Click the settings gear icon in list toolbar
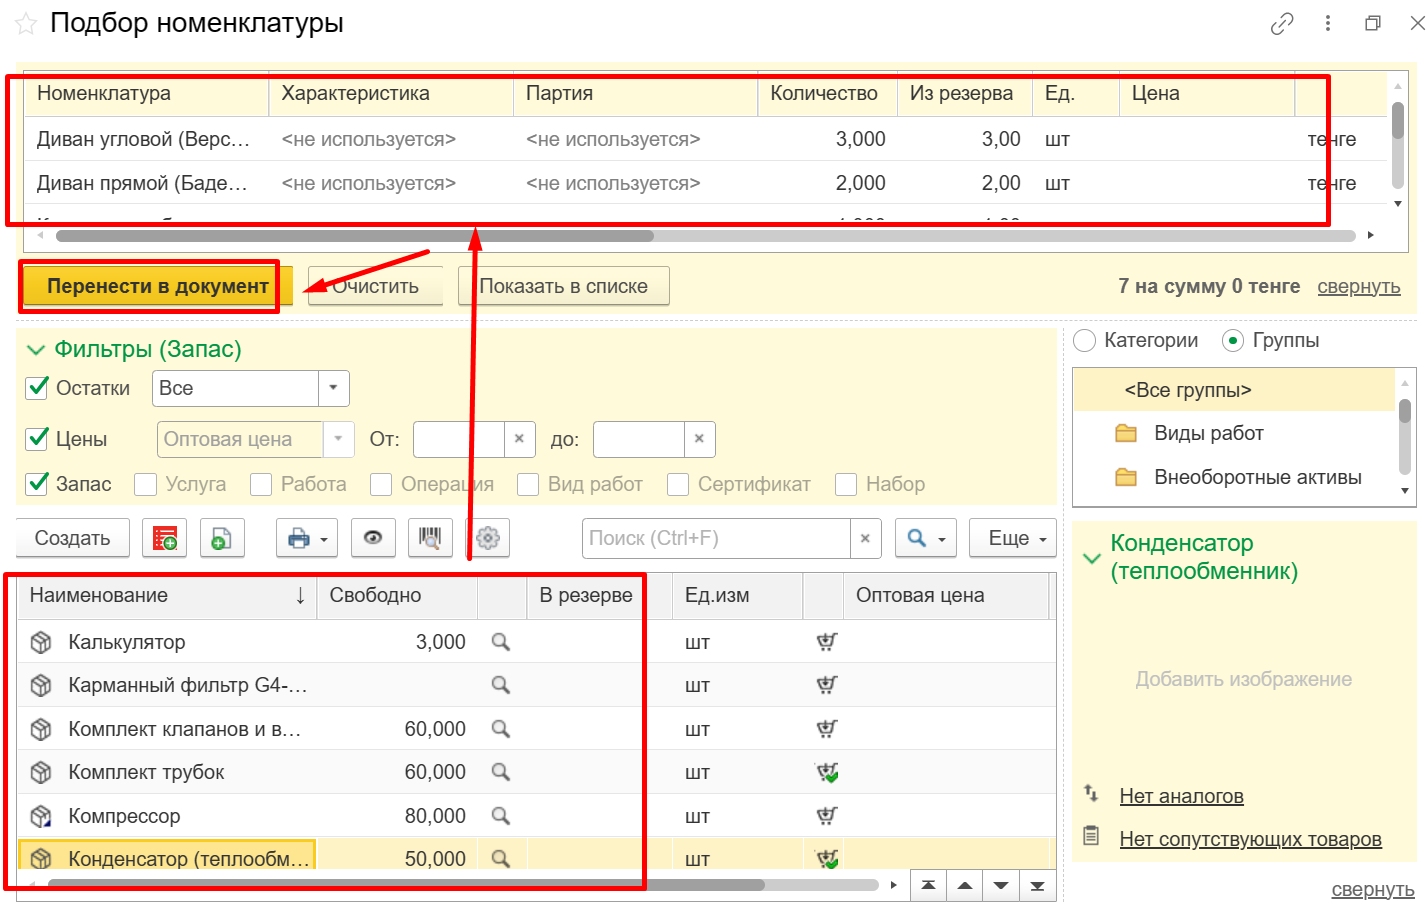 click(x=488, y=538)
